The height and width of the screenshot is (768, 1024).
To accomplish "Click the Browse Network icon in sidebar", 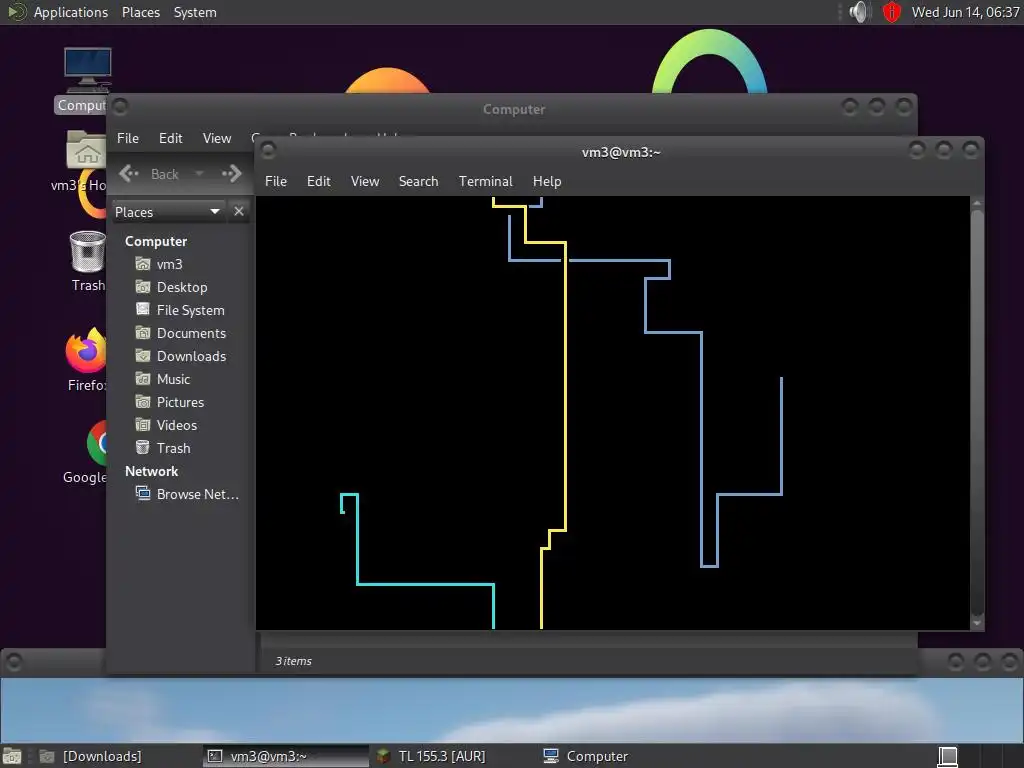I will [142, 493].
